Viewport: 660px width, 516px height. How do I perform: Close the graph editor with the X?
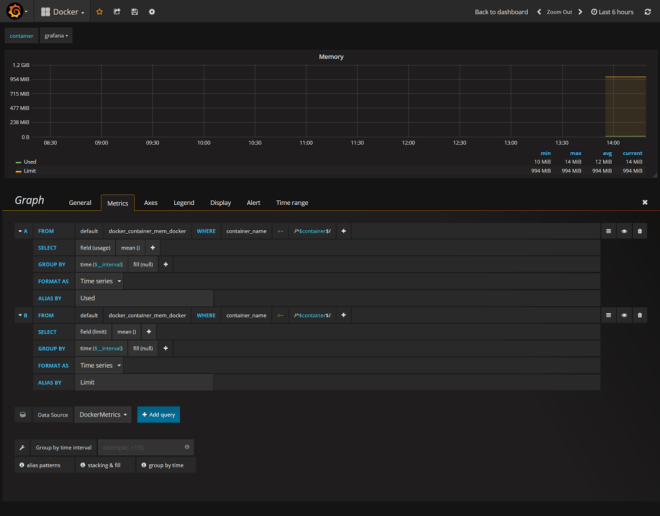click(644, 202)
